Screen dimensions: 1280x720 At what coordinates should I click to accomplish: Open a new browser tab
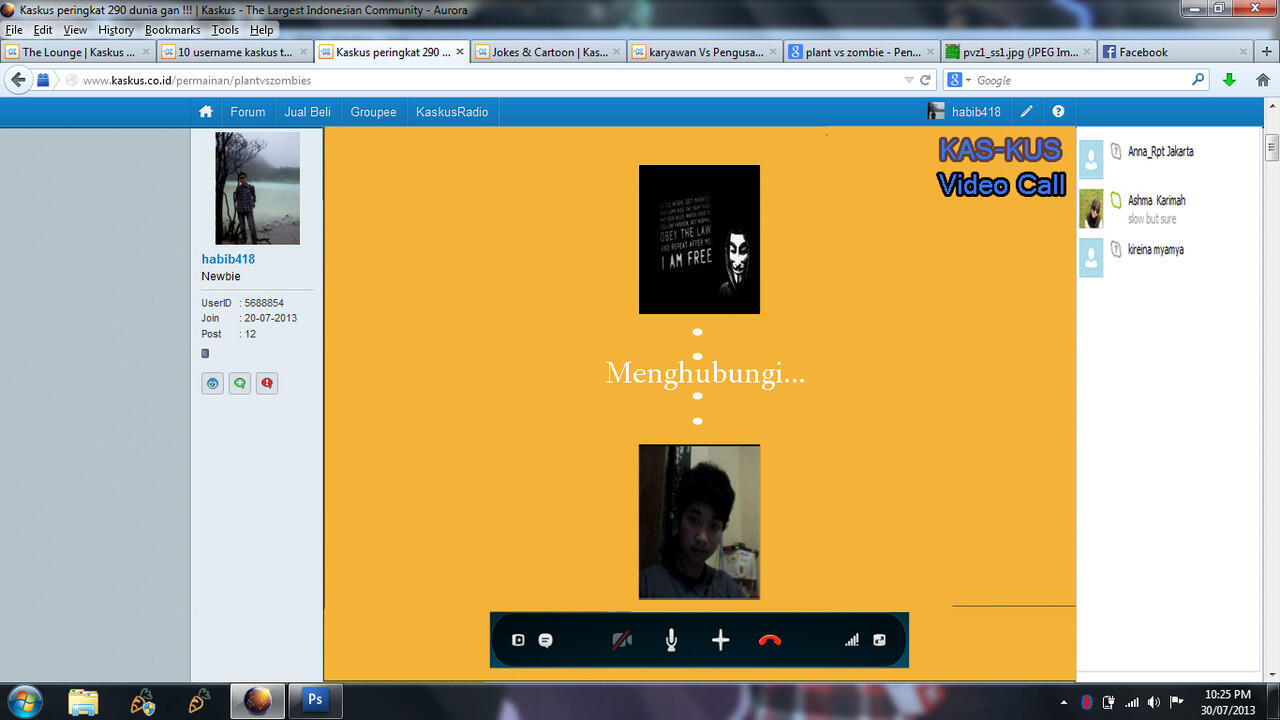tap(1267, 52)
